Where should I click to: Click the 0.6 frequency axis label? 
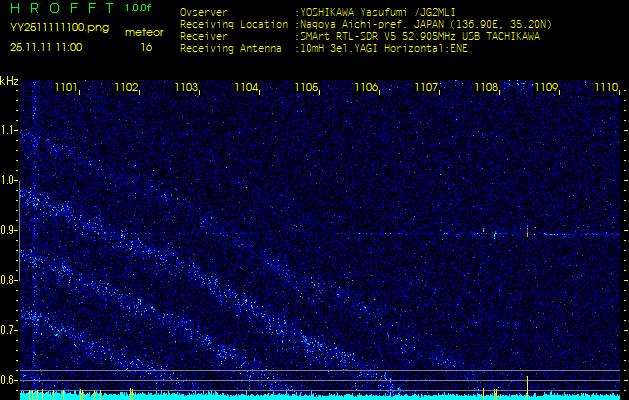click(x=9, y=379)
